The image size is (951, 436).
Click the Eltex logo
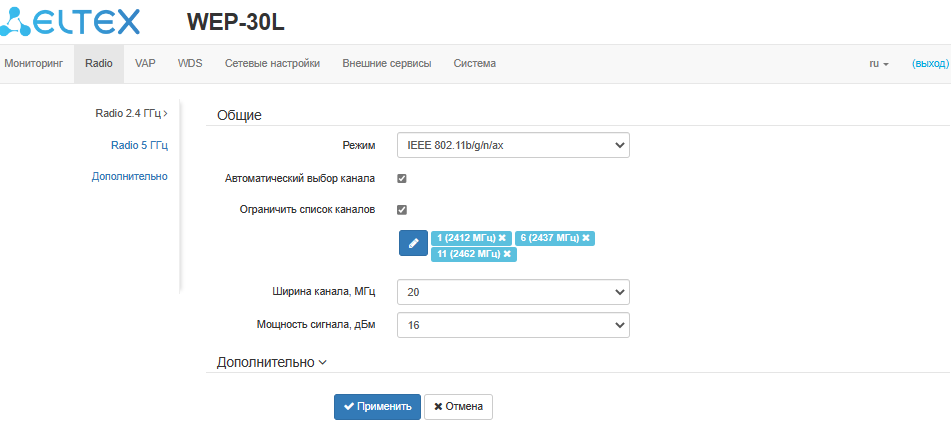(72, 21)
